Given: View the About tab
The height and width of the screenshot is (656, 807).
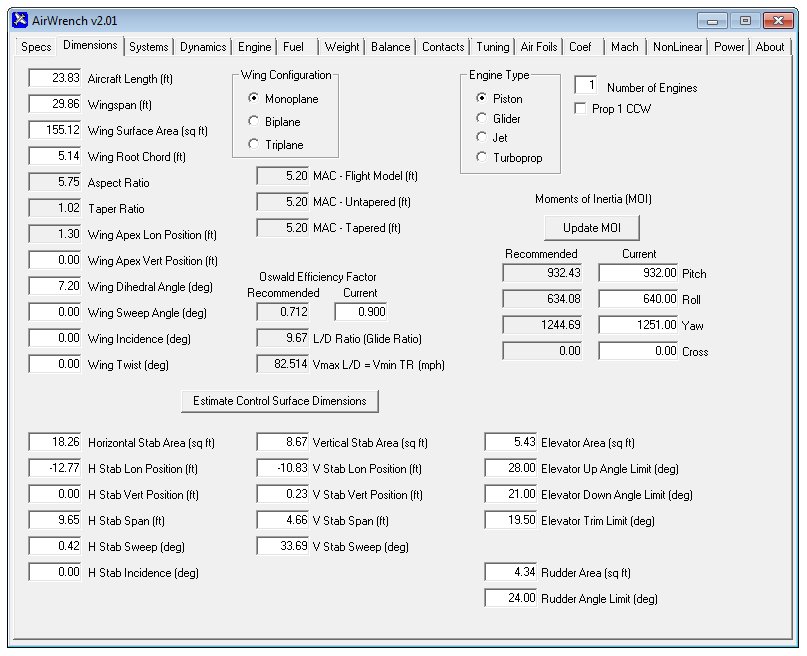Looking at the screenshot, I should pos(771,46).
